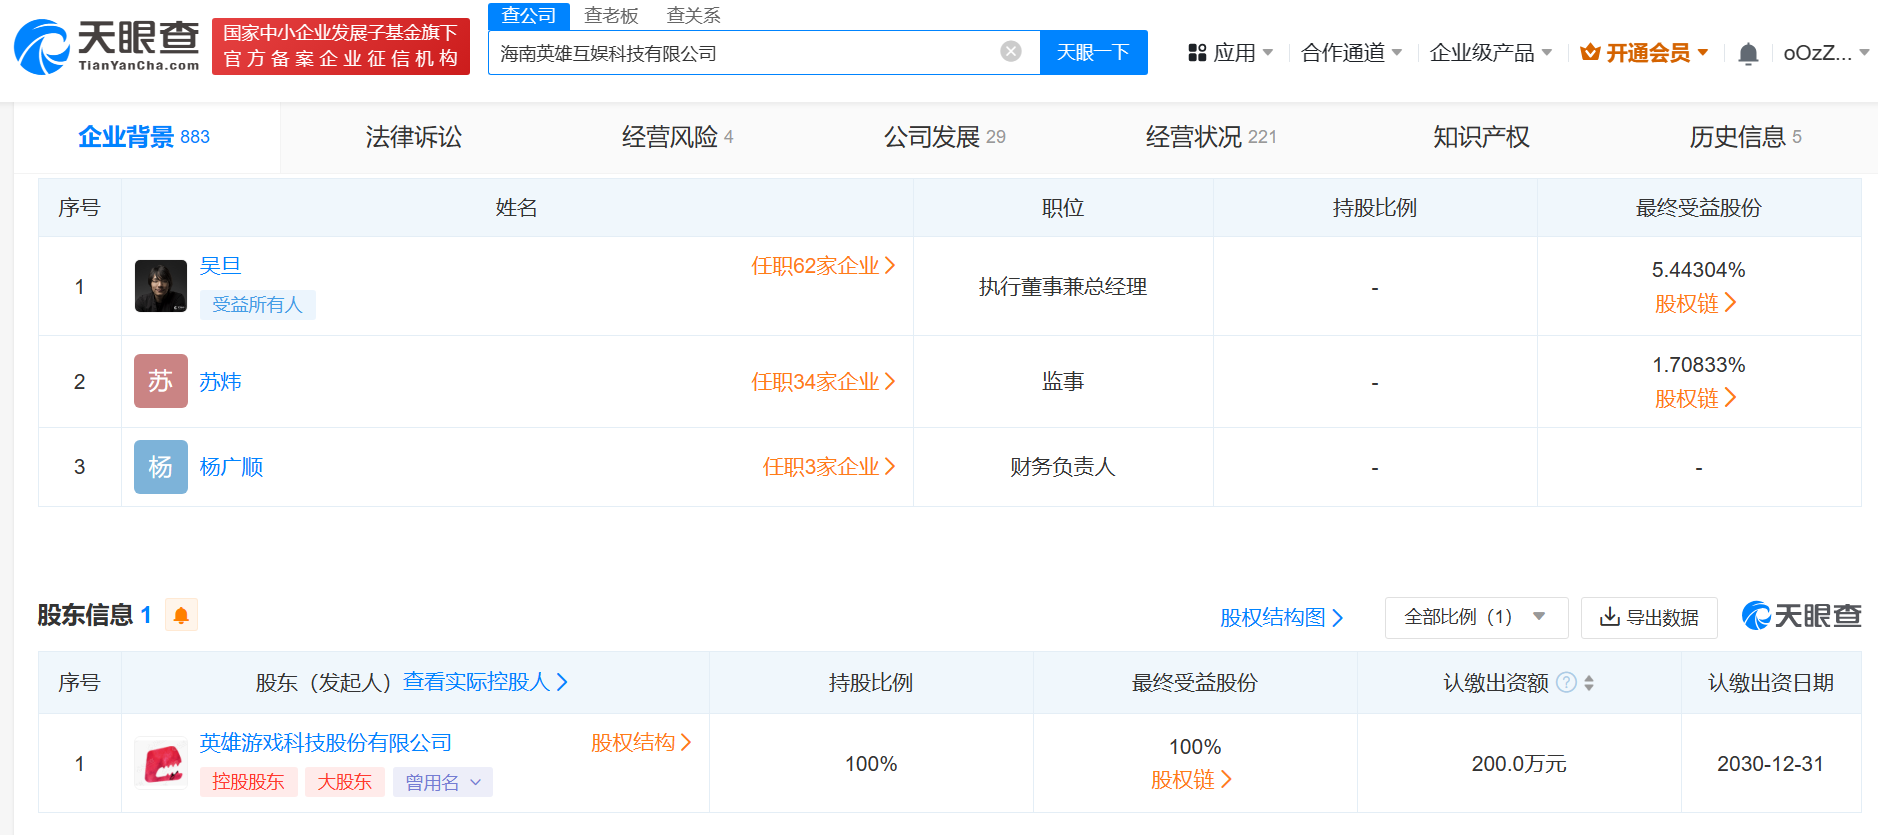The image size is (1878, 835).
Task: Click the red 官方备案企业征信机构 banner
Action: tap(341, 46)
